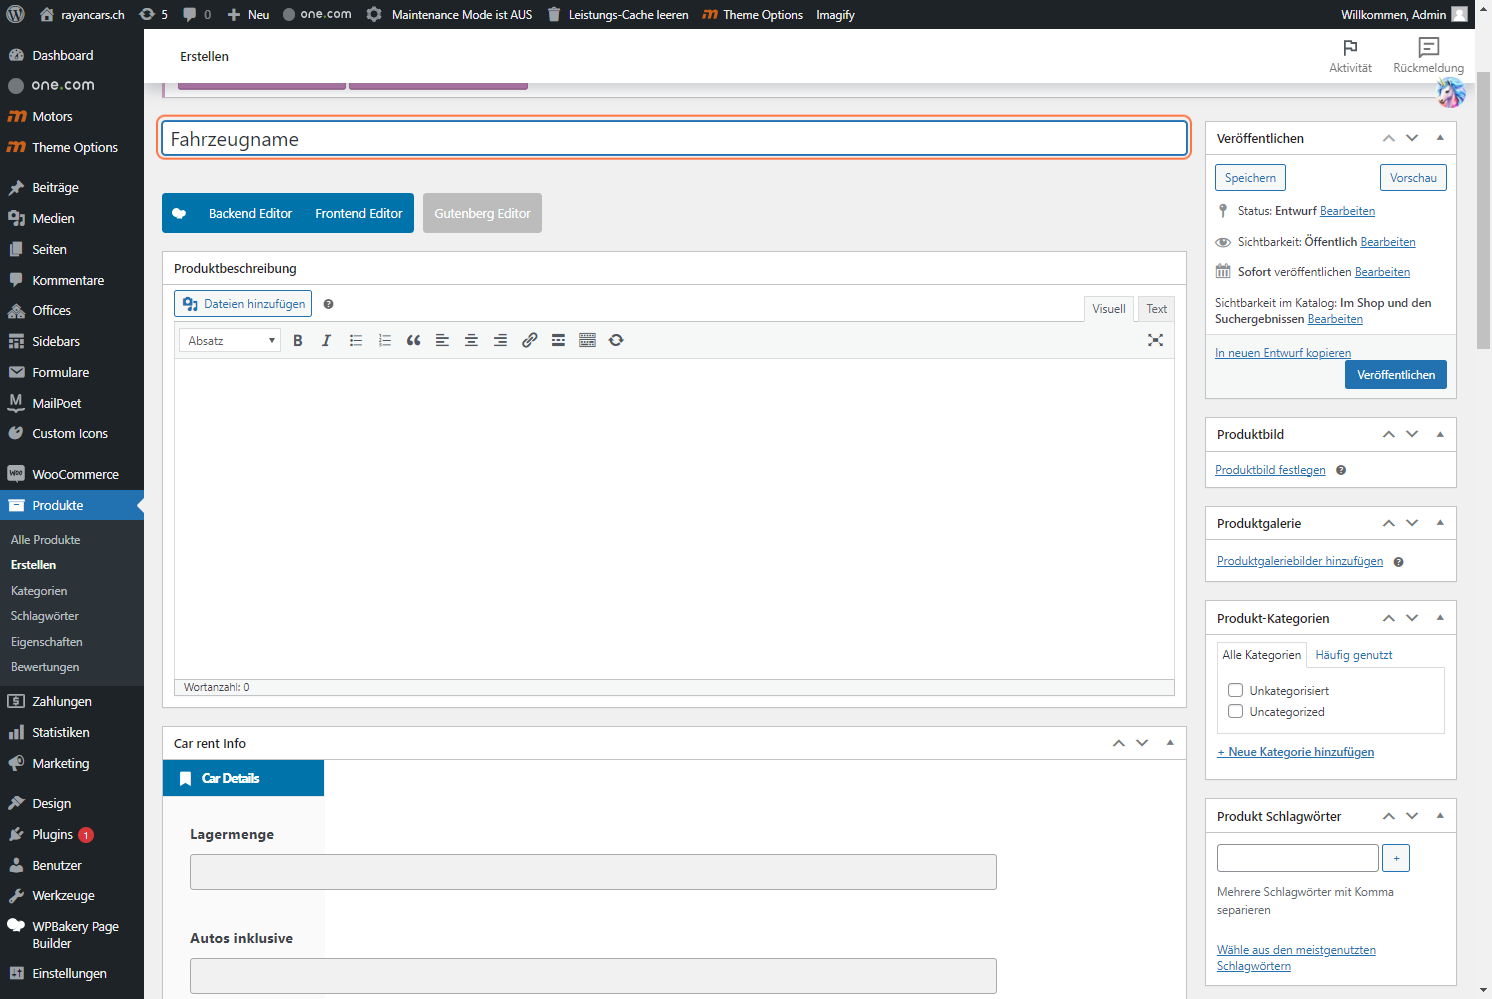Image resolution: width=1492 pixels, height=999 pixels.
Task: Open help icon beside Dateien hinzufügen
Action: 328,304
